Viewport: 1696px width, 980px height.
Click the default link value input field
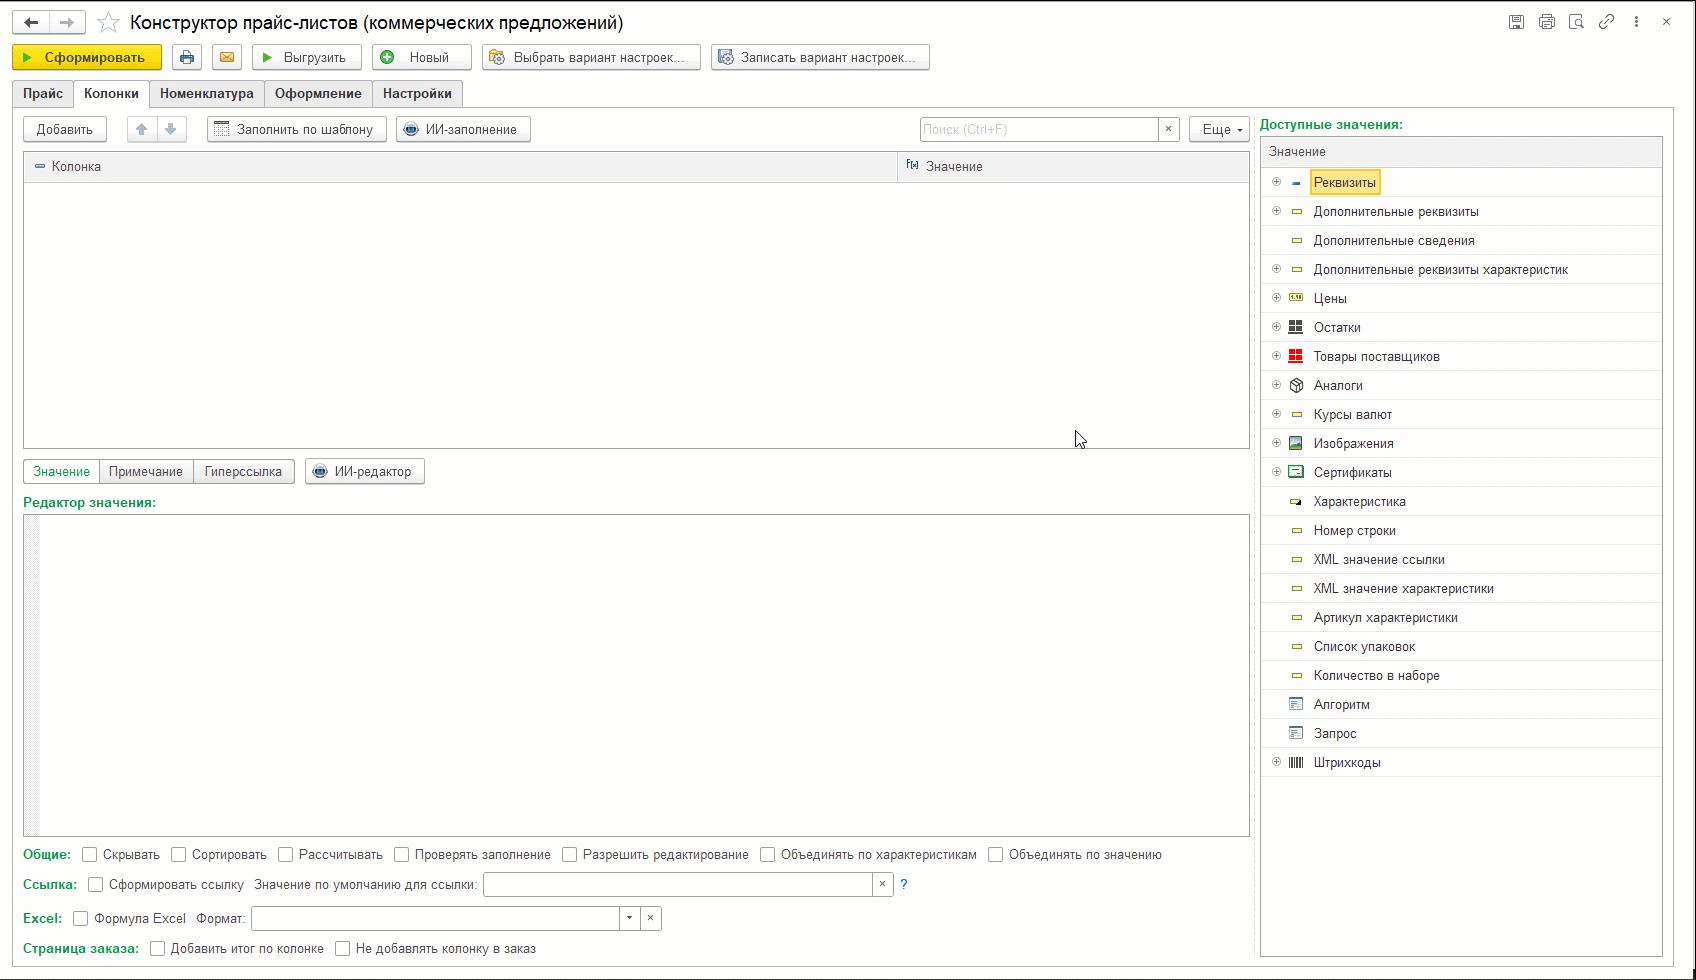pos(678,884)
